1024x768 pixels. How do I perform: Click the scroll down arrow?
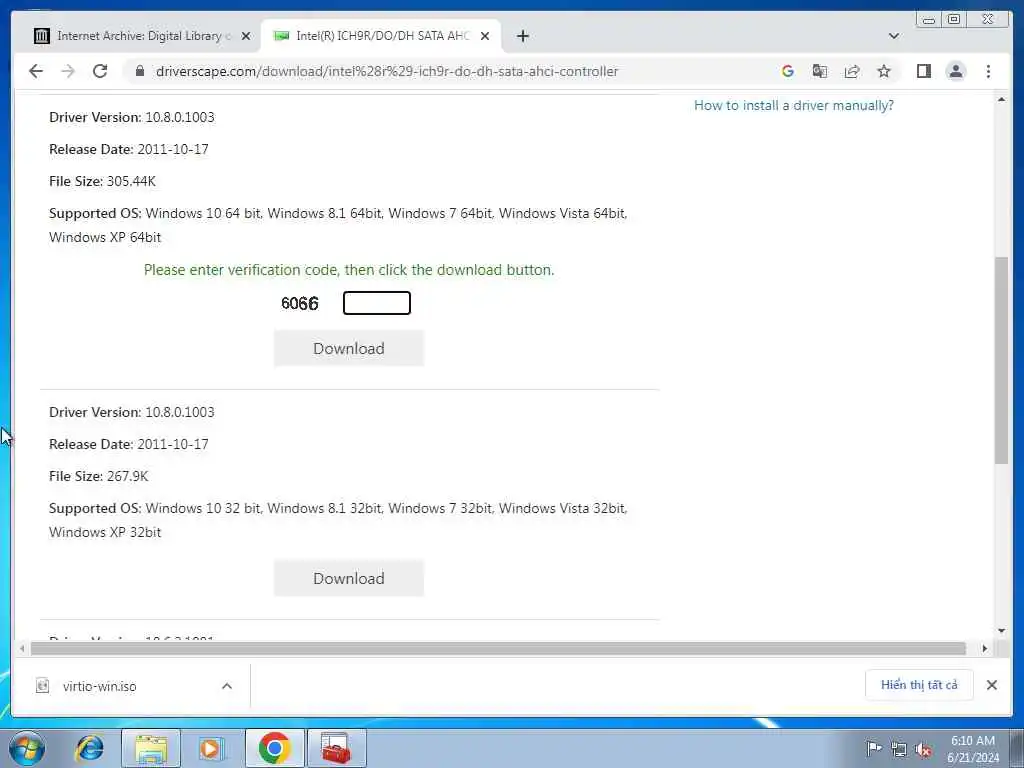(x=1001, y=631)
